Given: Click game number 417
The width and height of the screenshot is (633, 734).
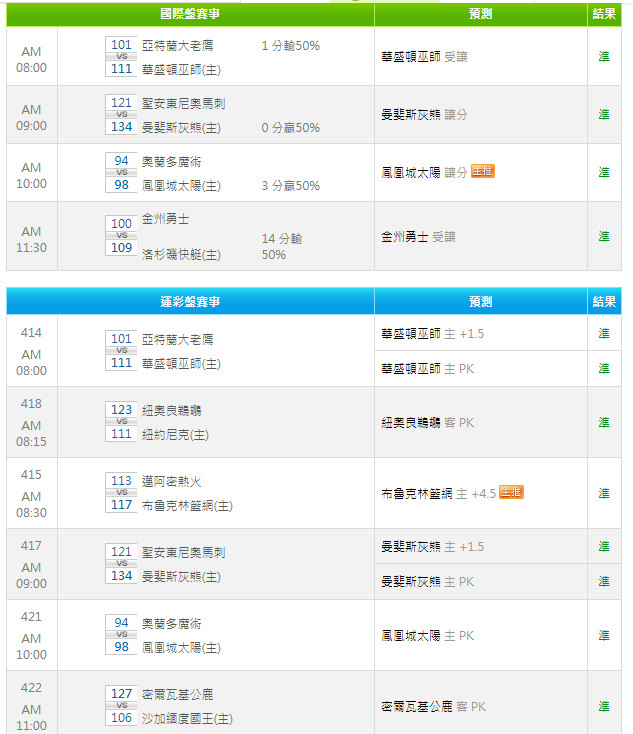Looking at the screenshot, I should pos(31,546).
